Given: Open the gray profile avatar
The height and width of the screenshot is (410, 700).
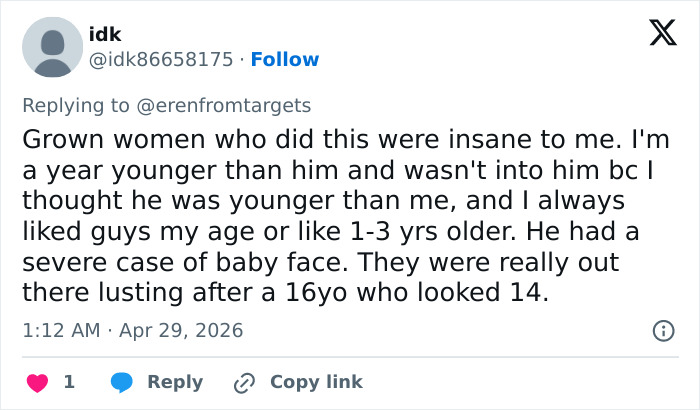Looking at the screenshot, I should [x=52, y=47].
